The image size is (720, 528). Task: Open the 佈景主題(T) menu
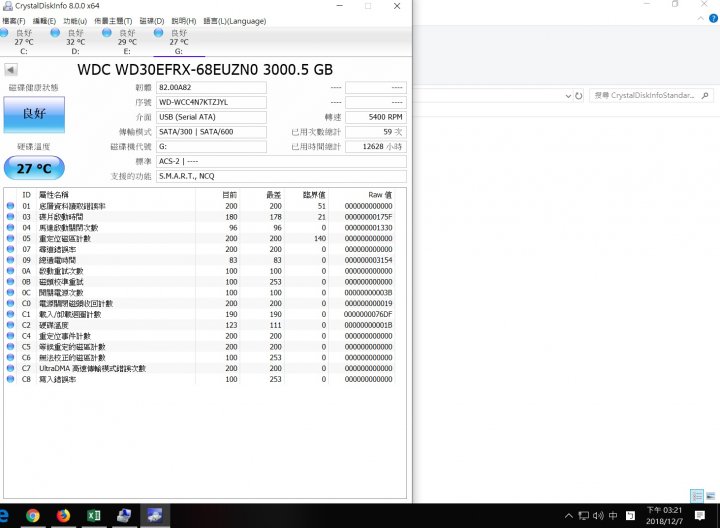coord(113,21)
